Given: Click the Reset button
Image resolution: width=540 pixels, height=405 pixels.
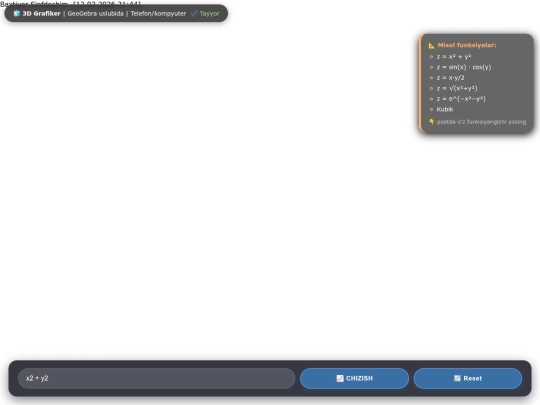Looking at the screenshot, I should click(468, 378).
